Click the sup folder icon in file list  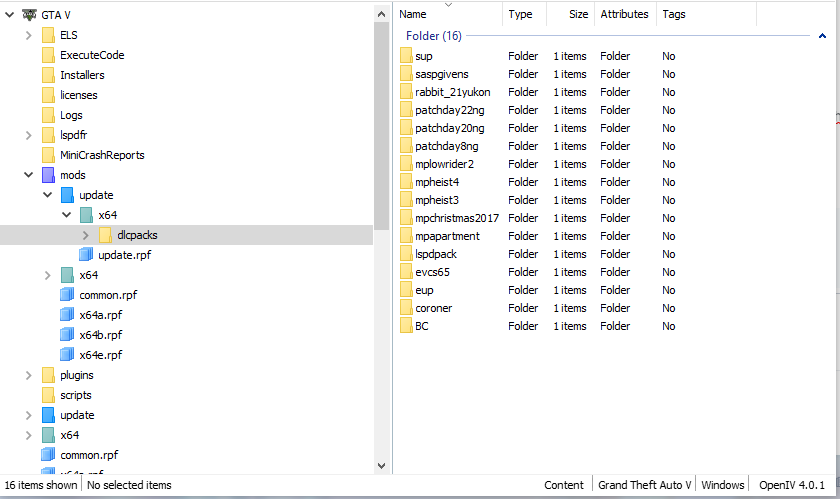[406, 56]
